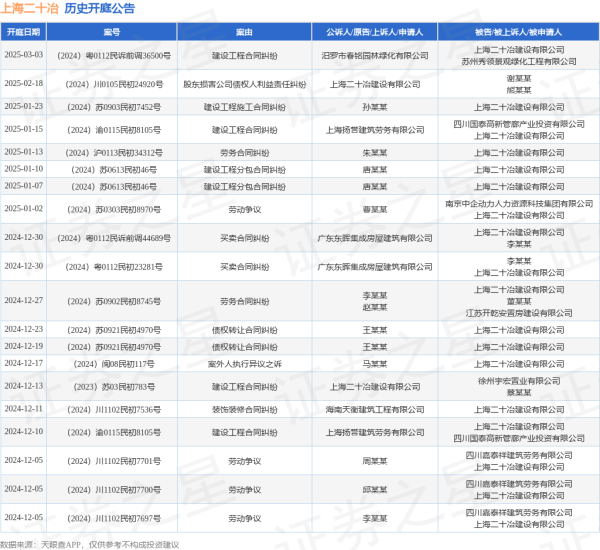Select cause 案外人执行异议之诉

tap(245, 364)
